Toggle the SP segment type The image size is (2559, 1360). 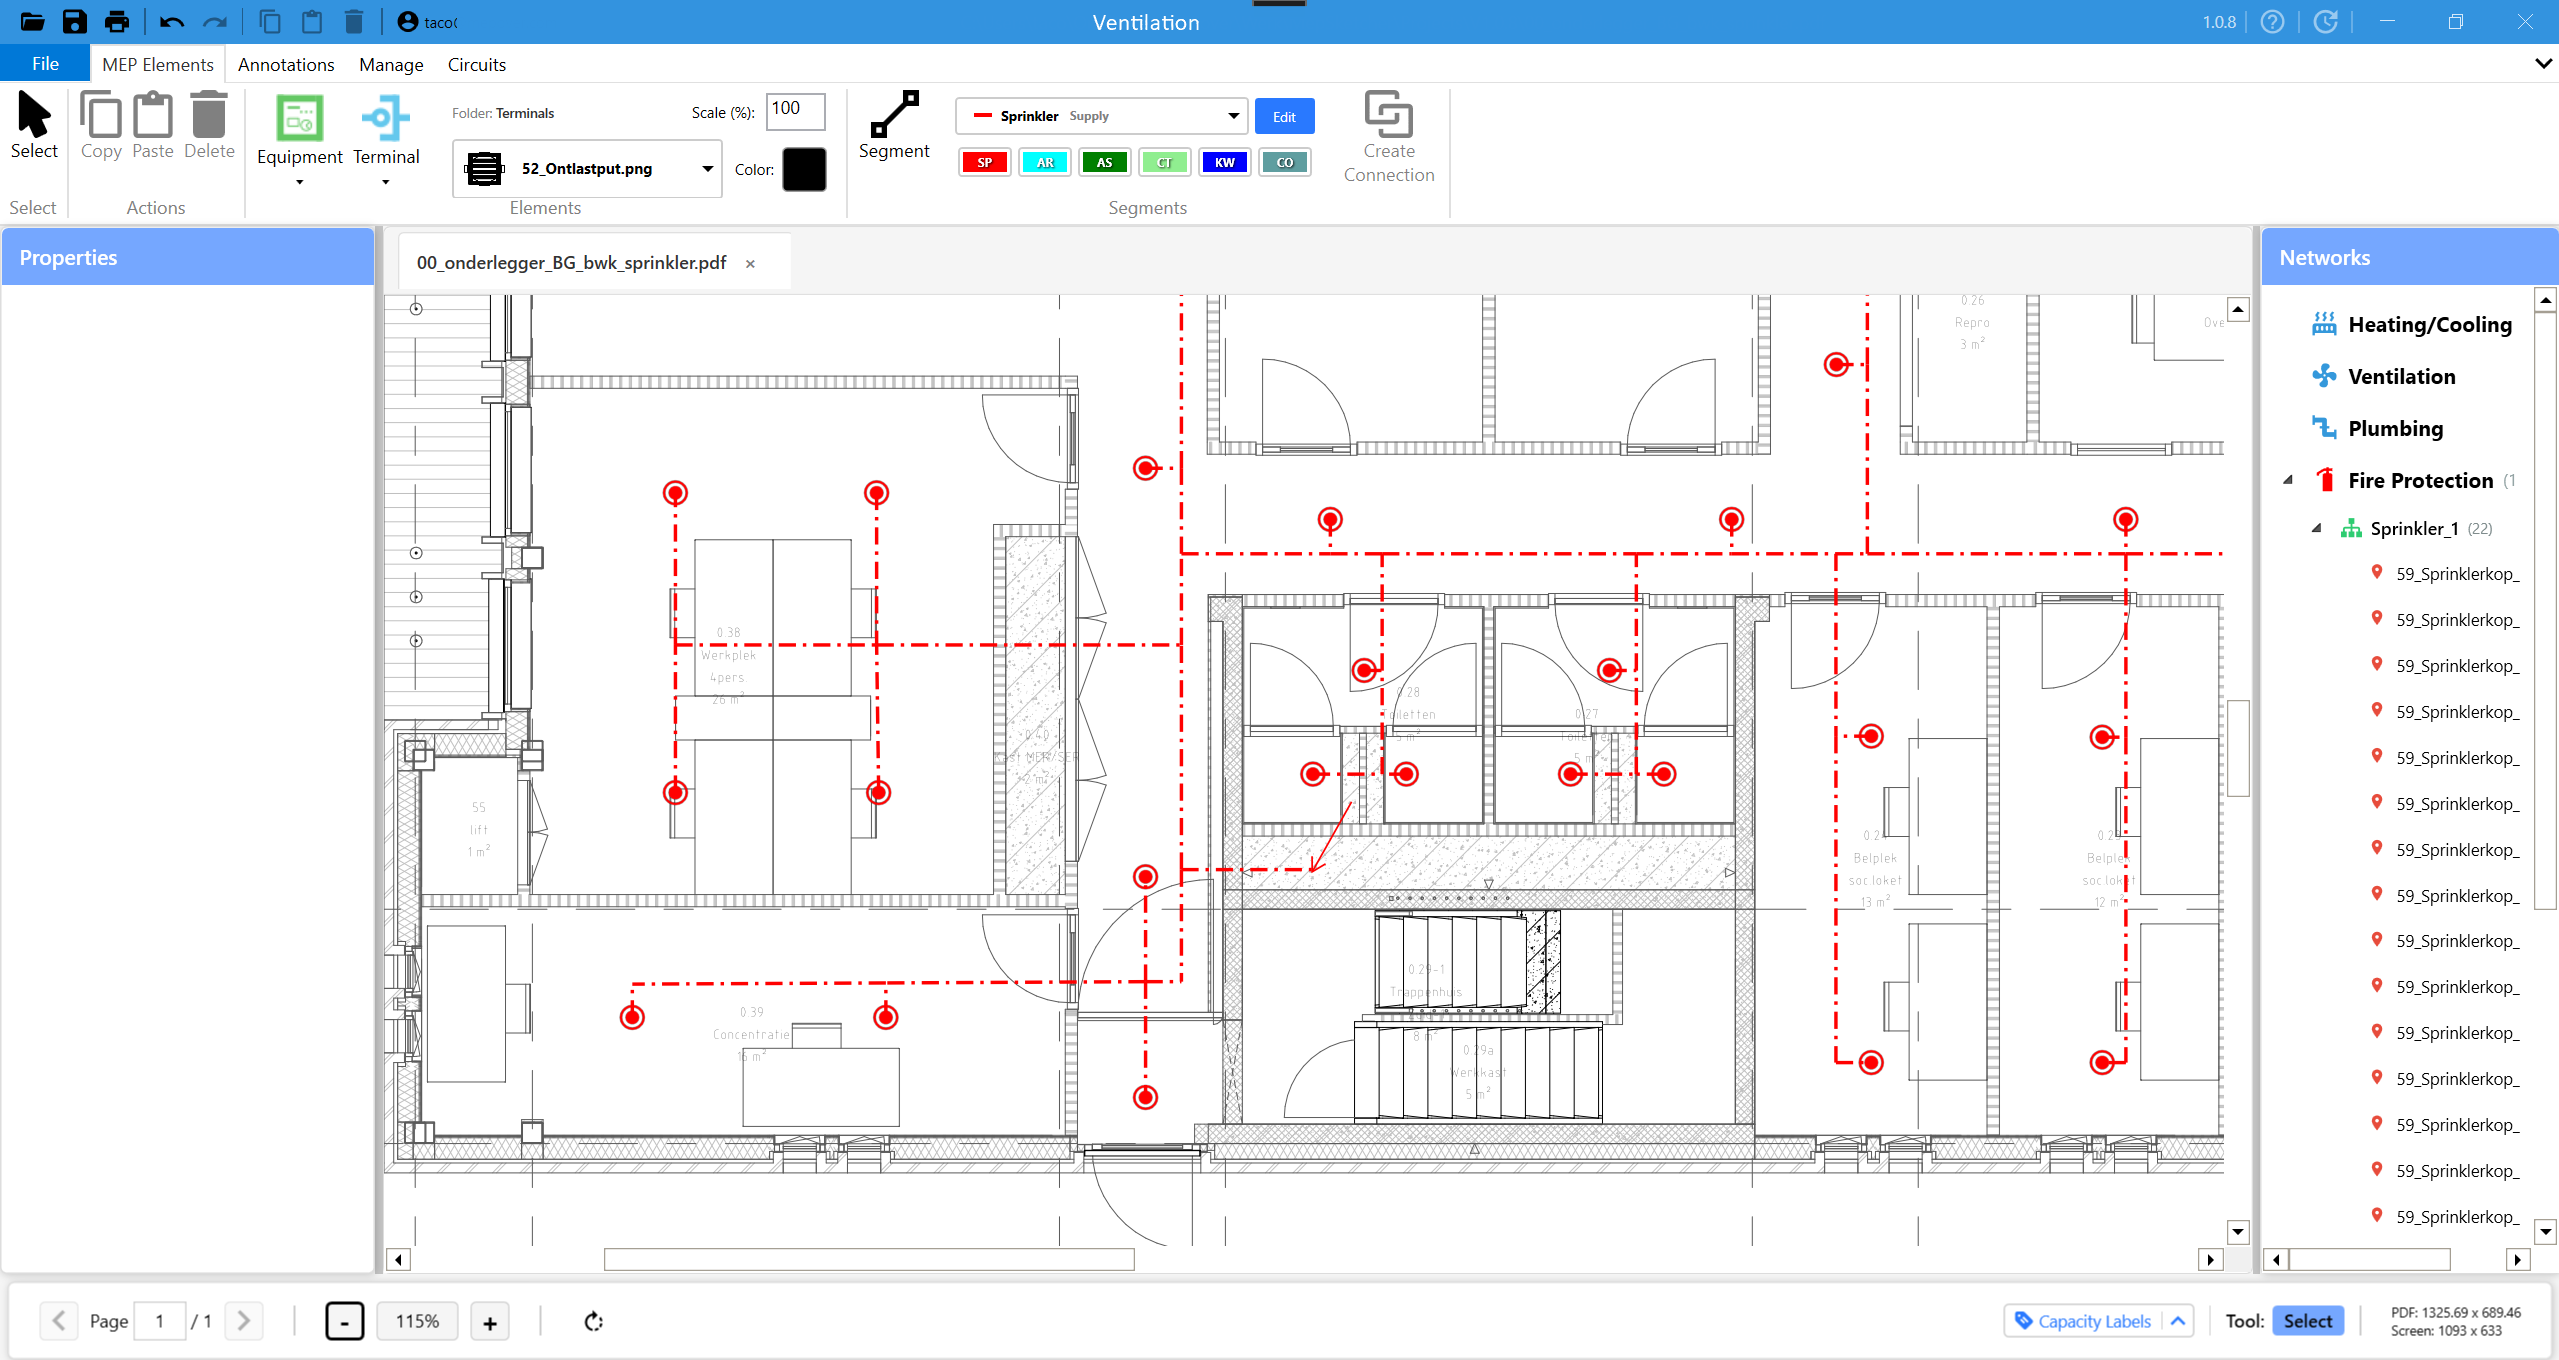tap(984, 162)
